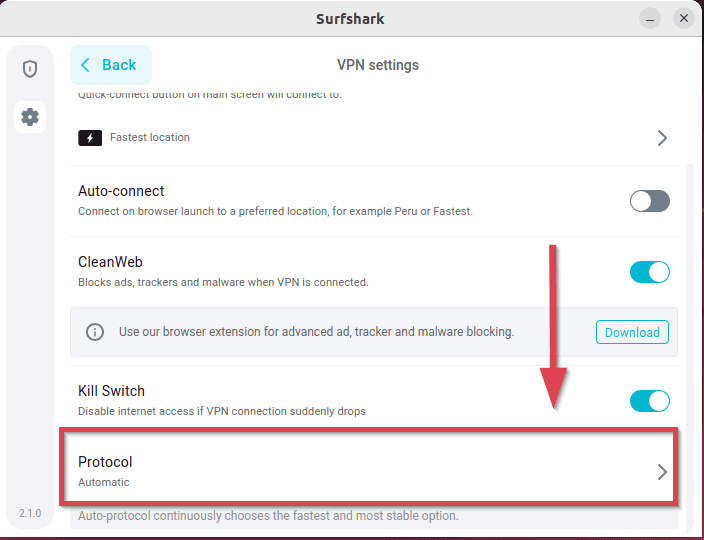Expand the Fastest location chevron
The width and height of the screenshot is (704, 540).
(x=662, y=138)
